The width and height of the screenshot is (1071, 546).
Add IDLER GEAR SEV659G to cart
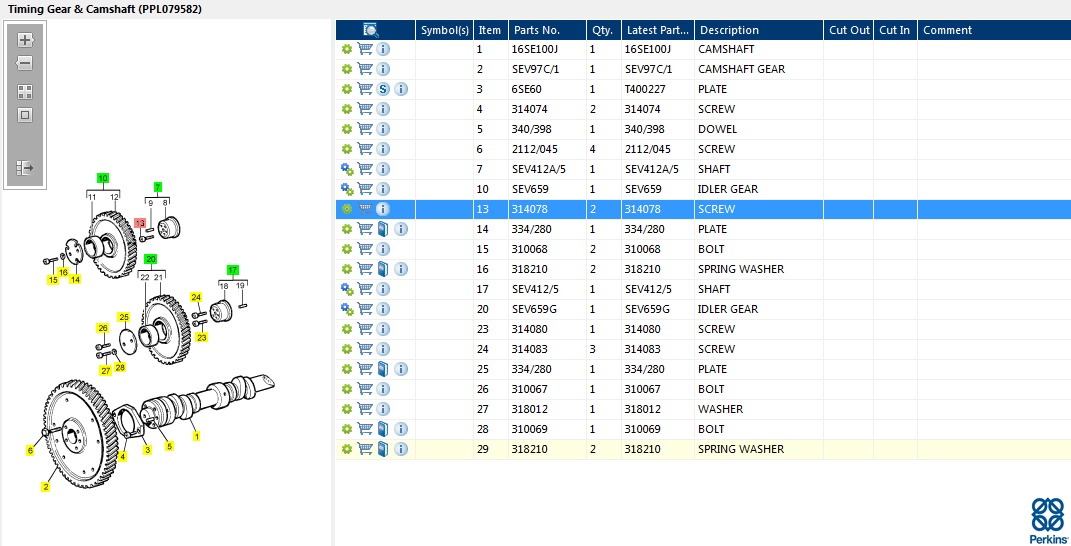click(365, 309)
